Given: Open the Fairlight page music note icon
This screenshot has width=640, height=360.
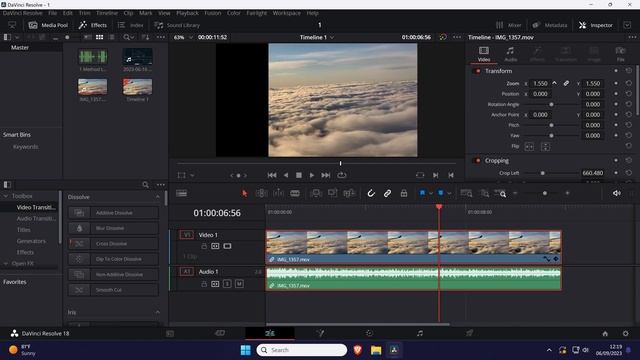Looking at the screenshot, I should 420,333.
